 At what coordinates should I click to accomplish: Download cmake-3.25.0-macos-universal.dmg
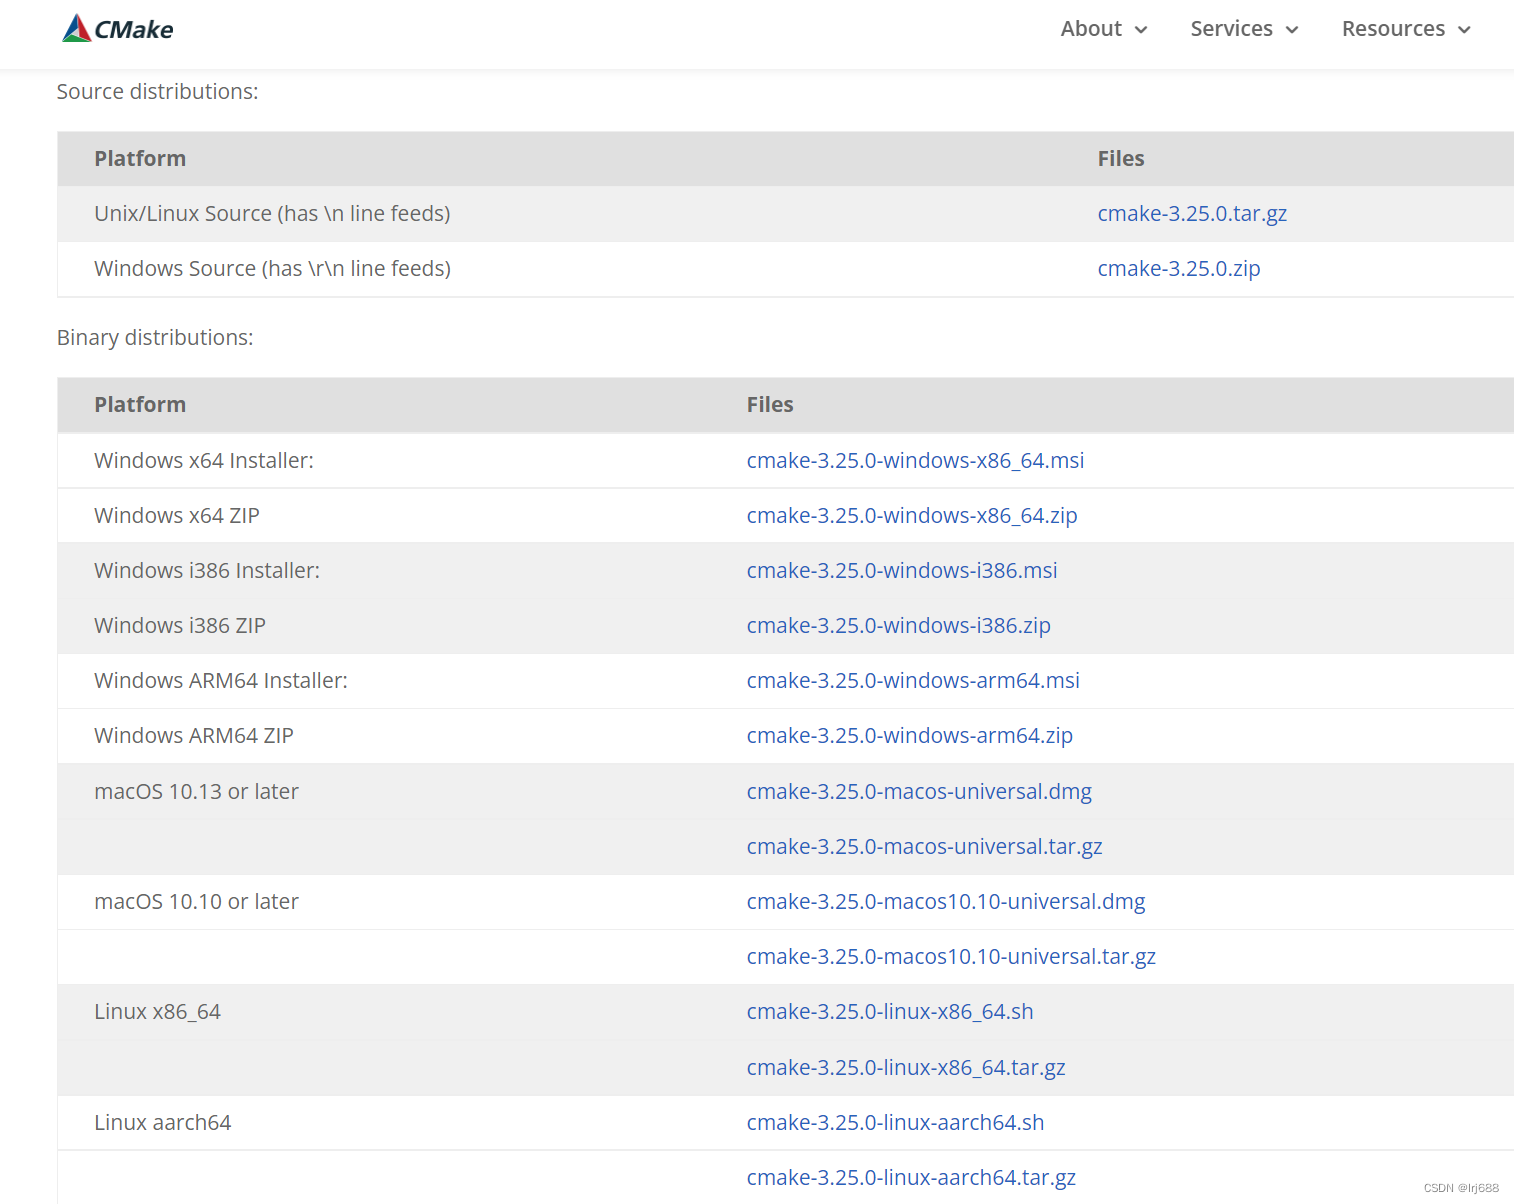coord(919,791)
